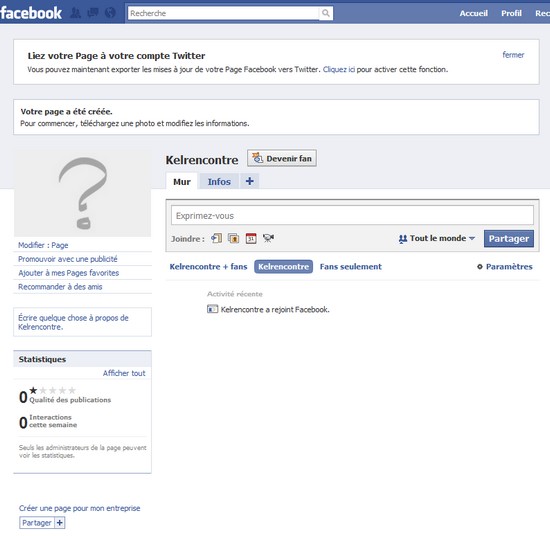Screen dimensions: 550x536
Task: Click the question mark profile picture
Action: (x=82, y=192)
